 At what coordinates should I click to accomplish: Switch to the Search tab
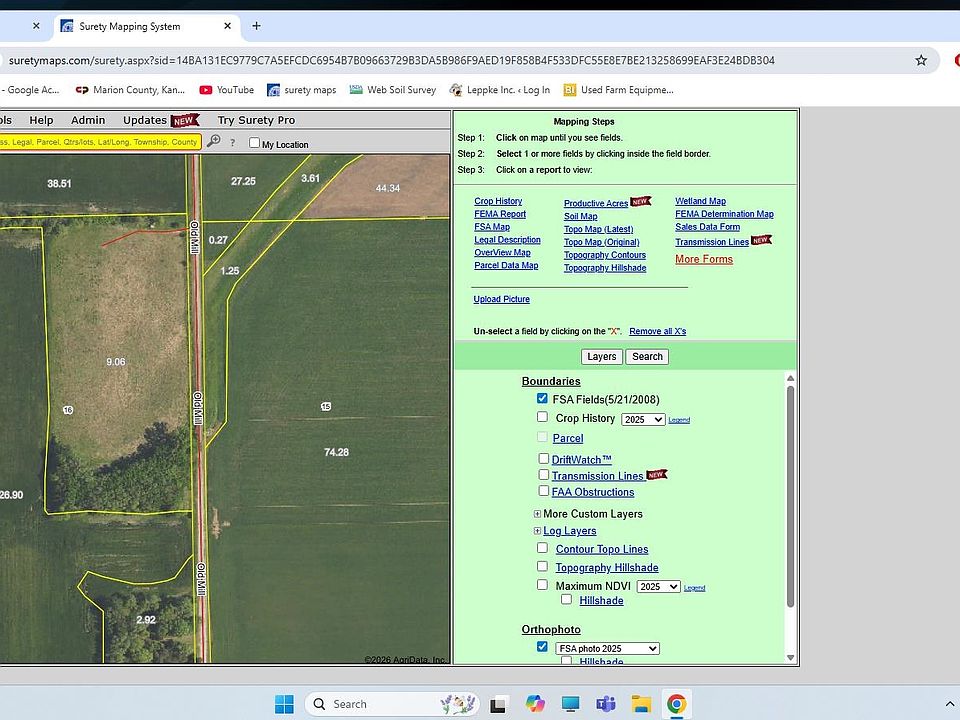point(647,356)
